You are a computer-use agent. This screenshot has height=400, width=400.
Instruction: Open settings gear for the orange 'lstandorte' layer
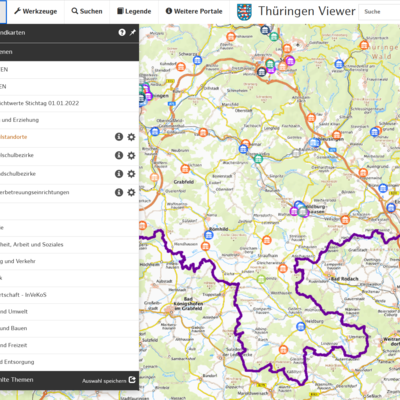pyautogui.click(x=131, y=137)
